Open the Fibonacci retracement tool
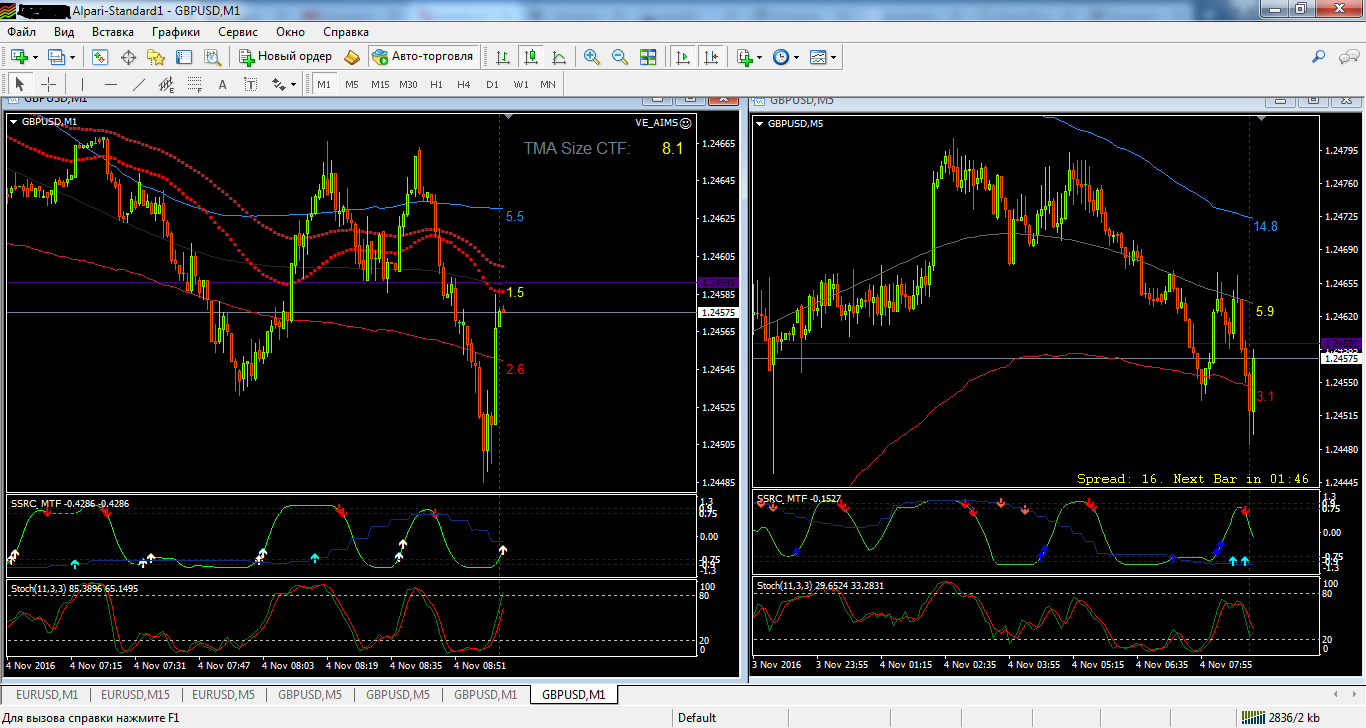Screen dimensions: 1366x728 coord(195,84)
